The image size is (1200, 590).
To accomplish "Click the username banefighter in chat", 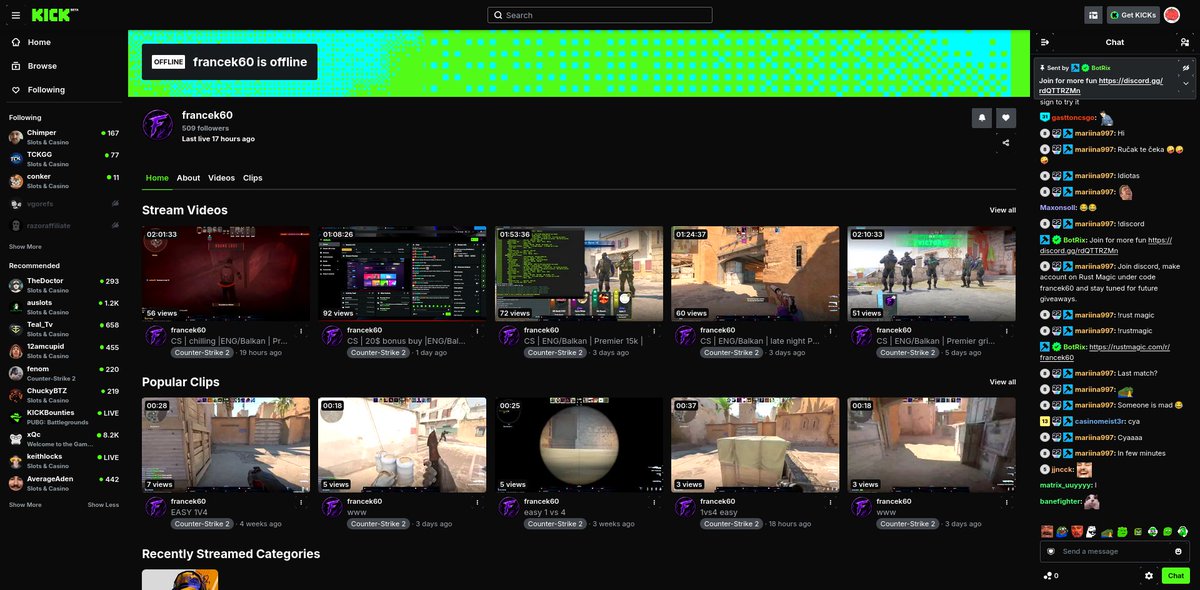I will coord(1061,501).
